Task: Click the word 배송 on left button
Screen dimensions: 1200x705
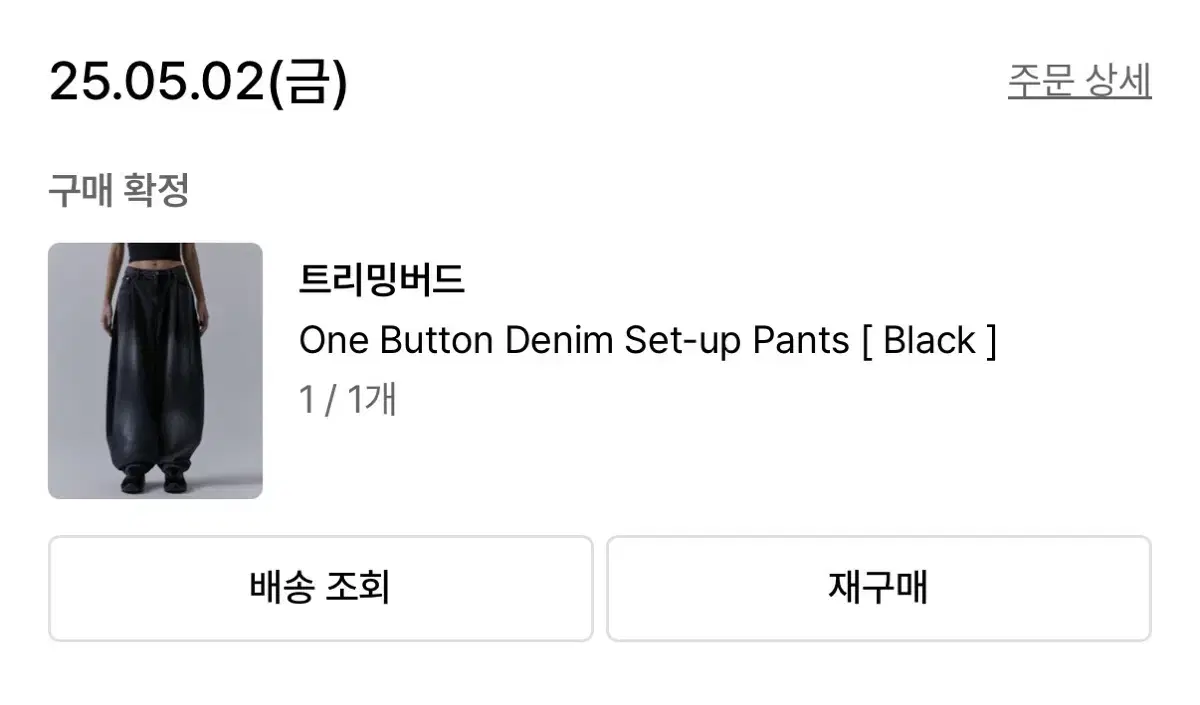Action: pyautogui.click(x=282, y=588)
